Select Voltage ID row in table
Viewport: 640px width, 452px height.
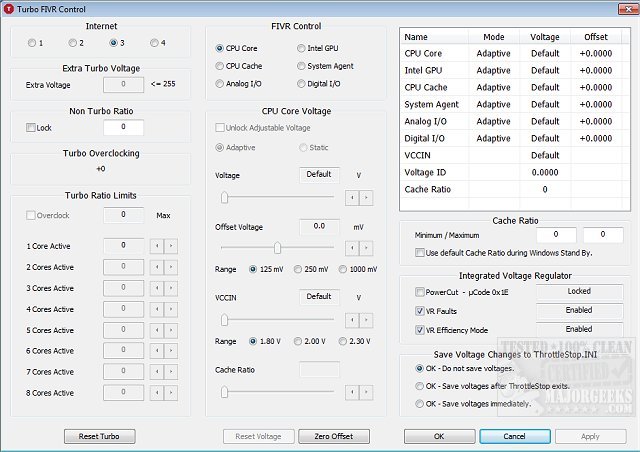(514, 172)
